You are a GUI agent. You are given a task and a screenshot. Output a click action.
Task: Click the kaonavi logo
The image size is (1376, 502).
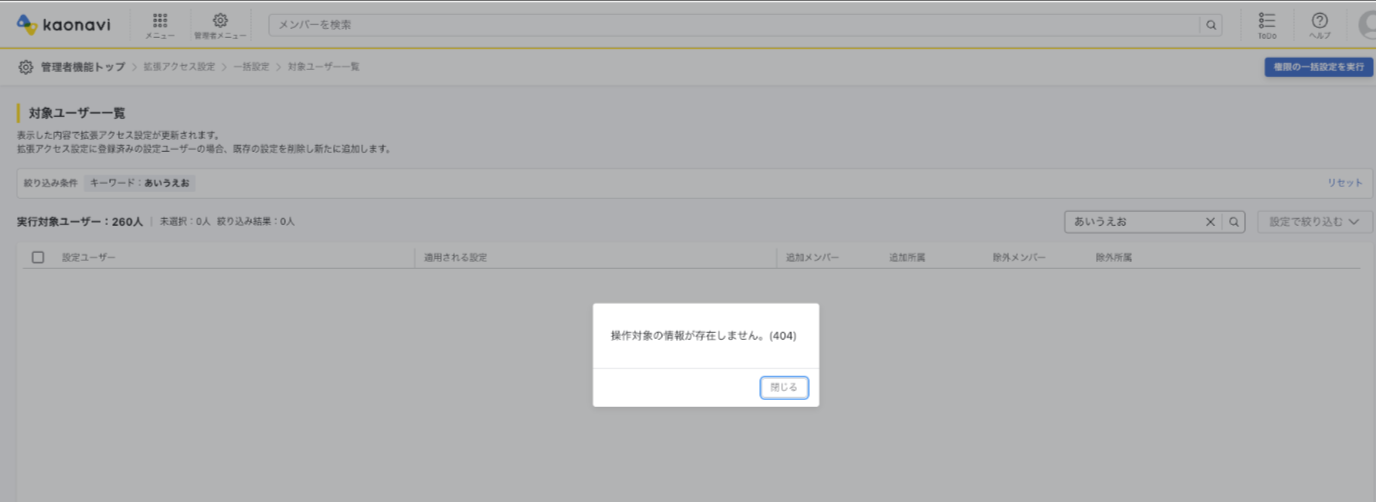coord(63,24)
